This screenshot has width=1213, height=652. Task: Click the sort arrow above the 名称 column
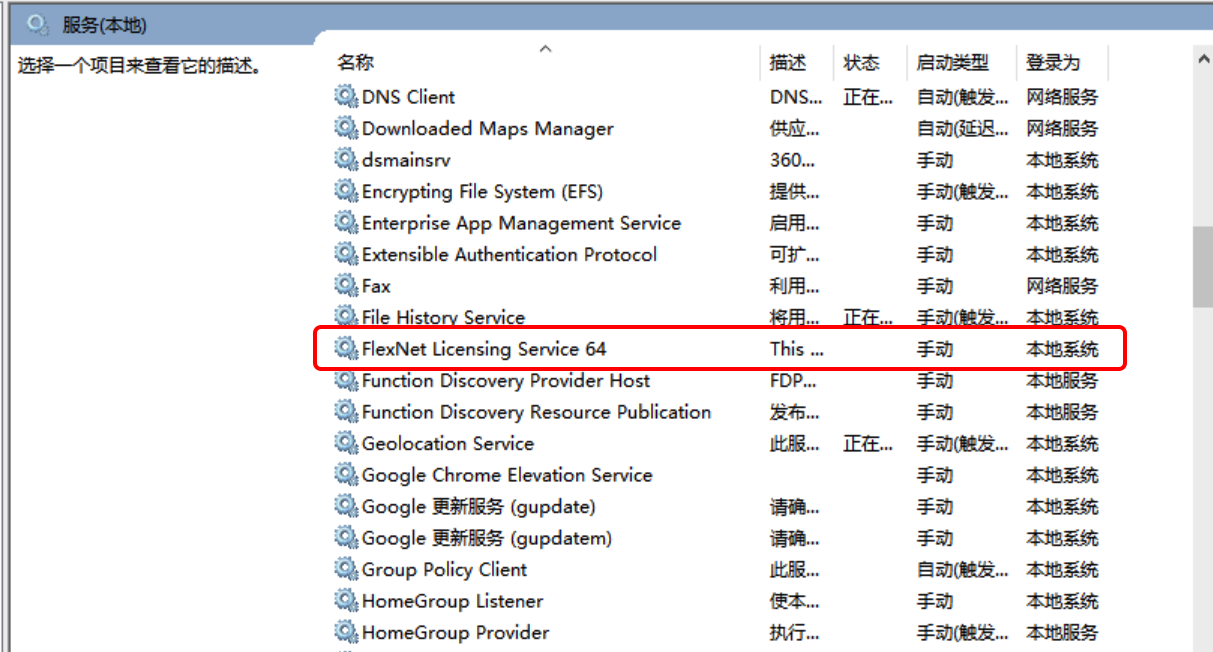click(545, 47)
